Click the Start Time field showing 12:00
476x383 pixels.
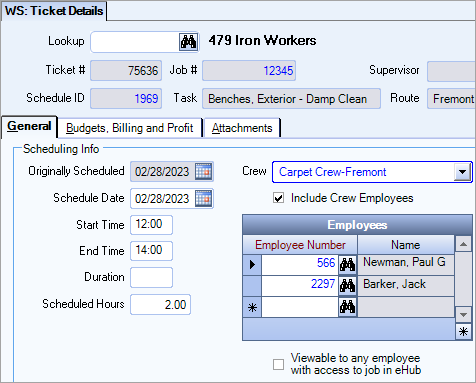151,225
